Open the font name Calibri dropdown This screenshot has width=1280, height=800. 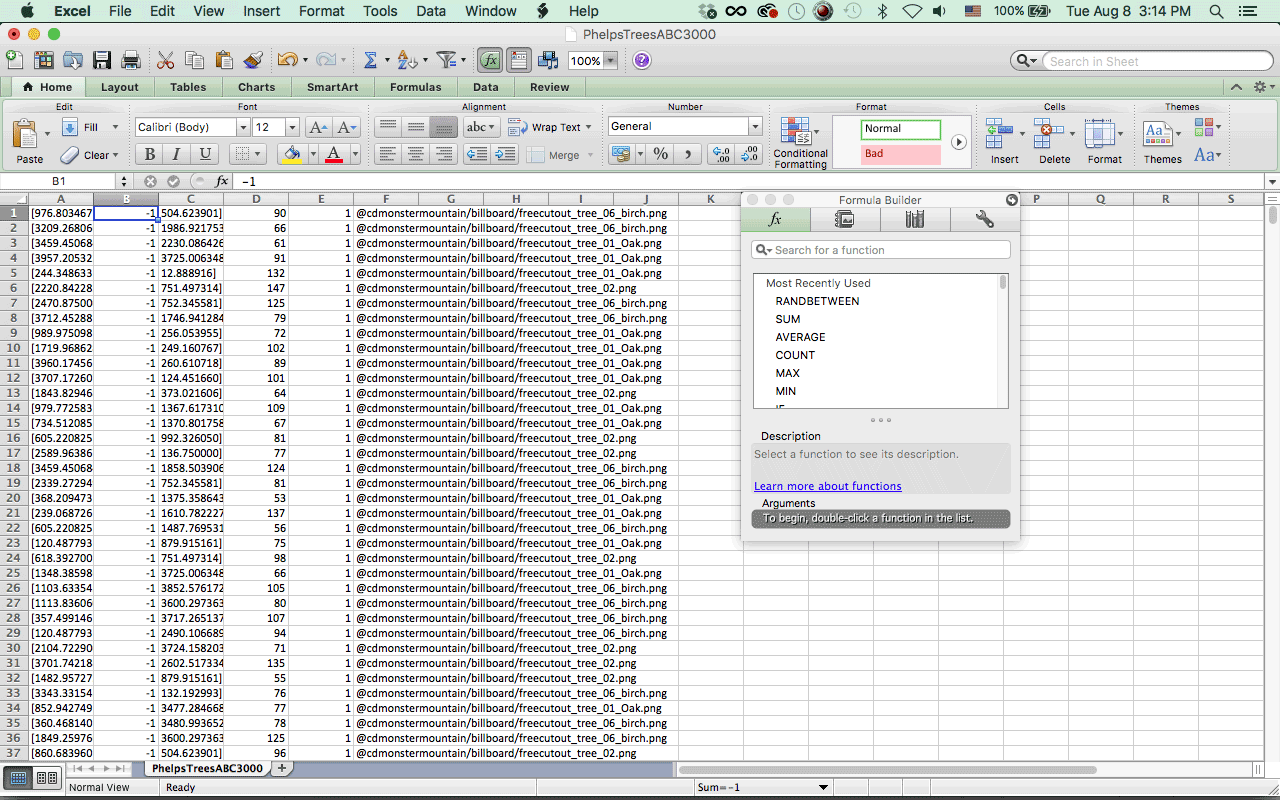click(243, 127)
